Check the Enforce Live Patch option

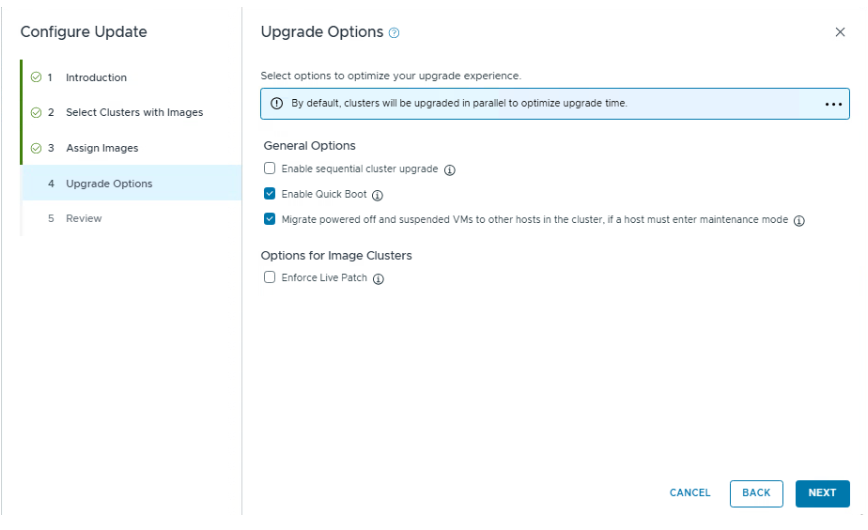[x=269, y=278]
